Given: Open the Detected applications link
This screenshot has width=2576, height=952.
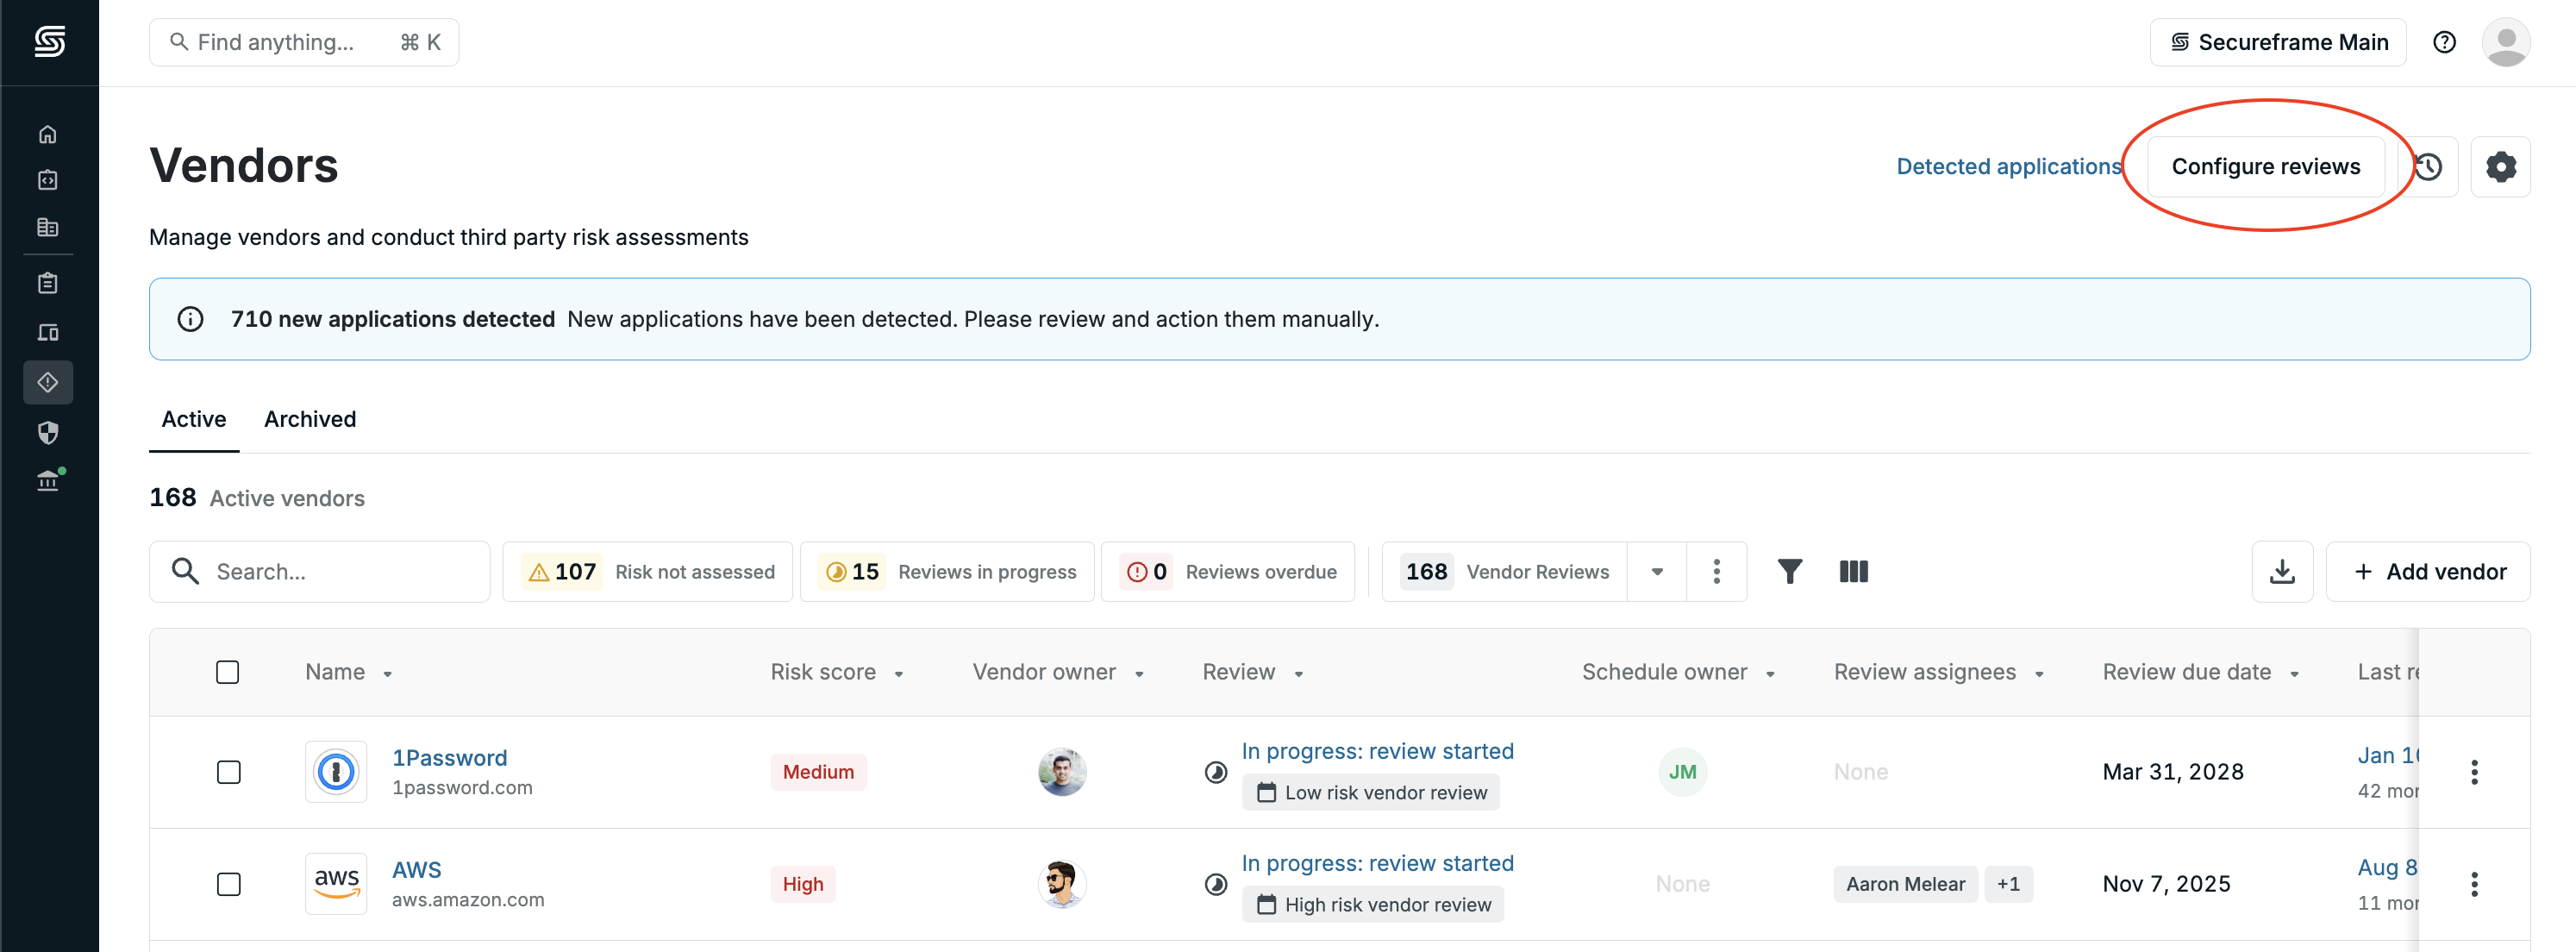Looking at the screenshot, I should pyautogui.click(x=2008, y=166).
